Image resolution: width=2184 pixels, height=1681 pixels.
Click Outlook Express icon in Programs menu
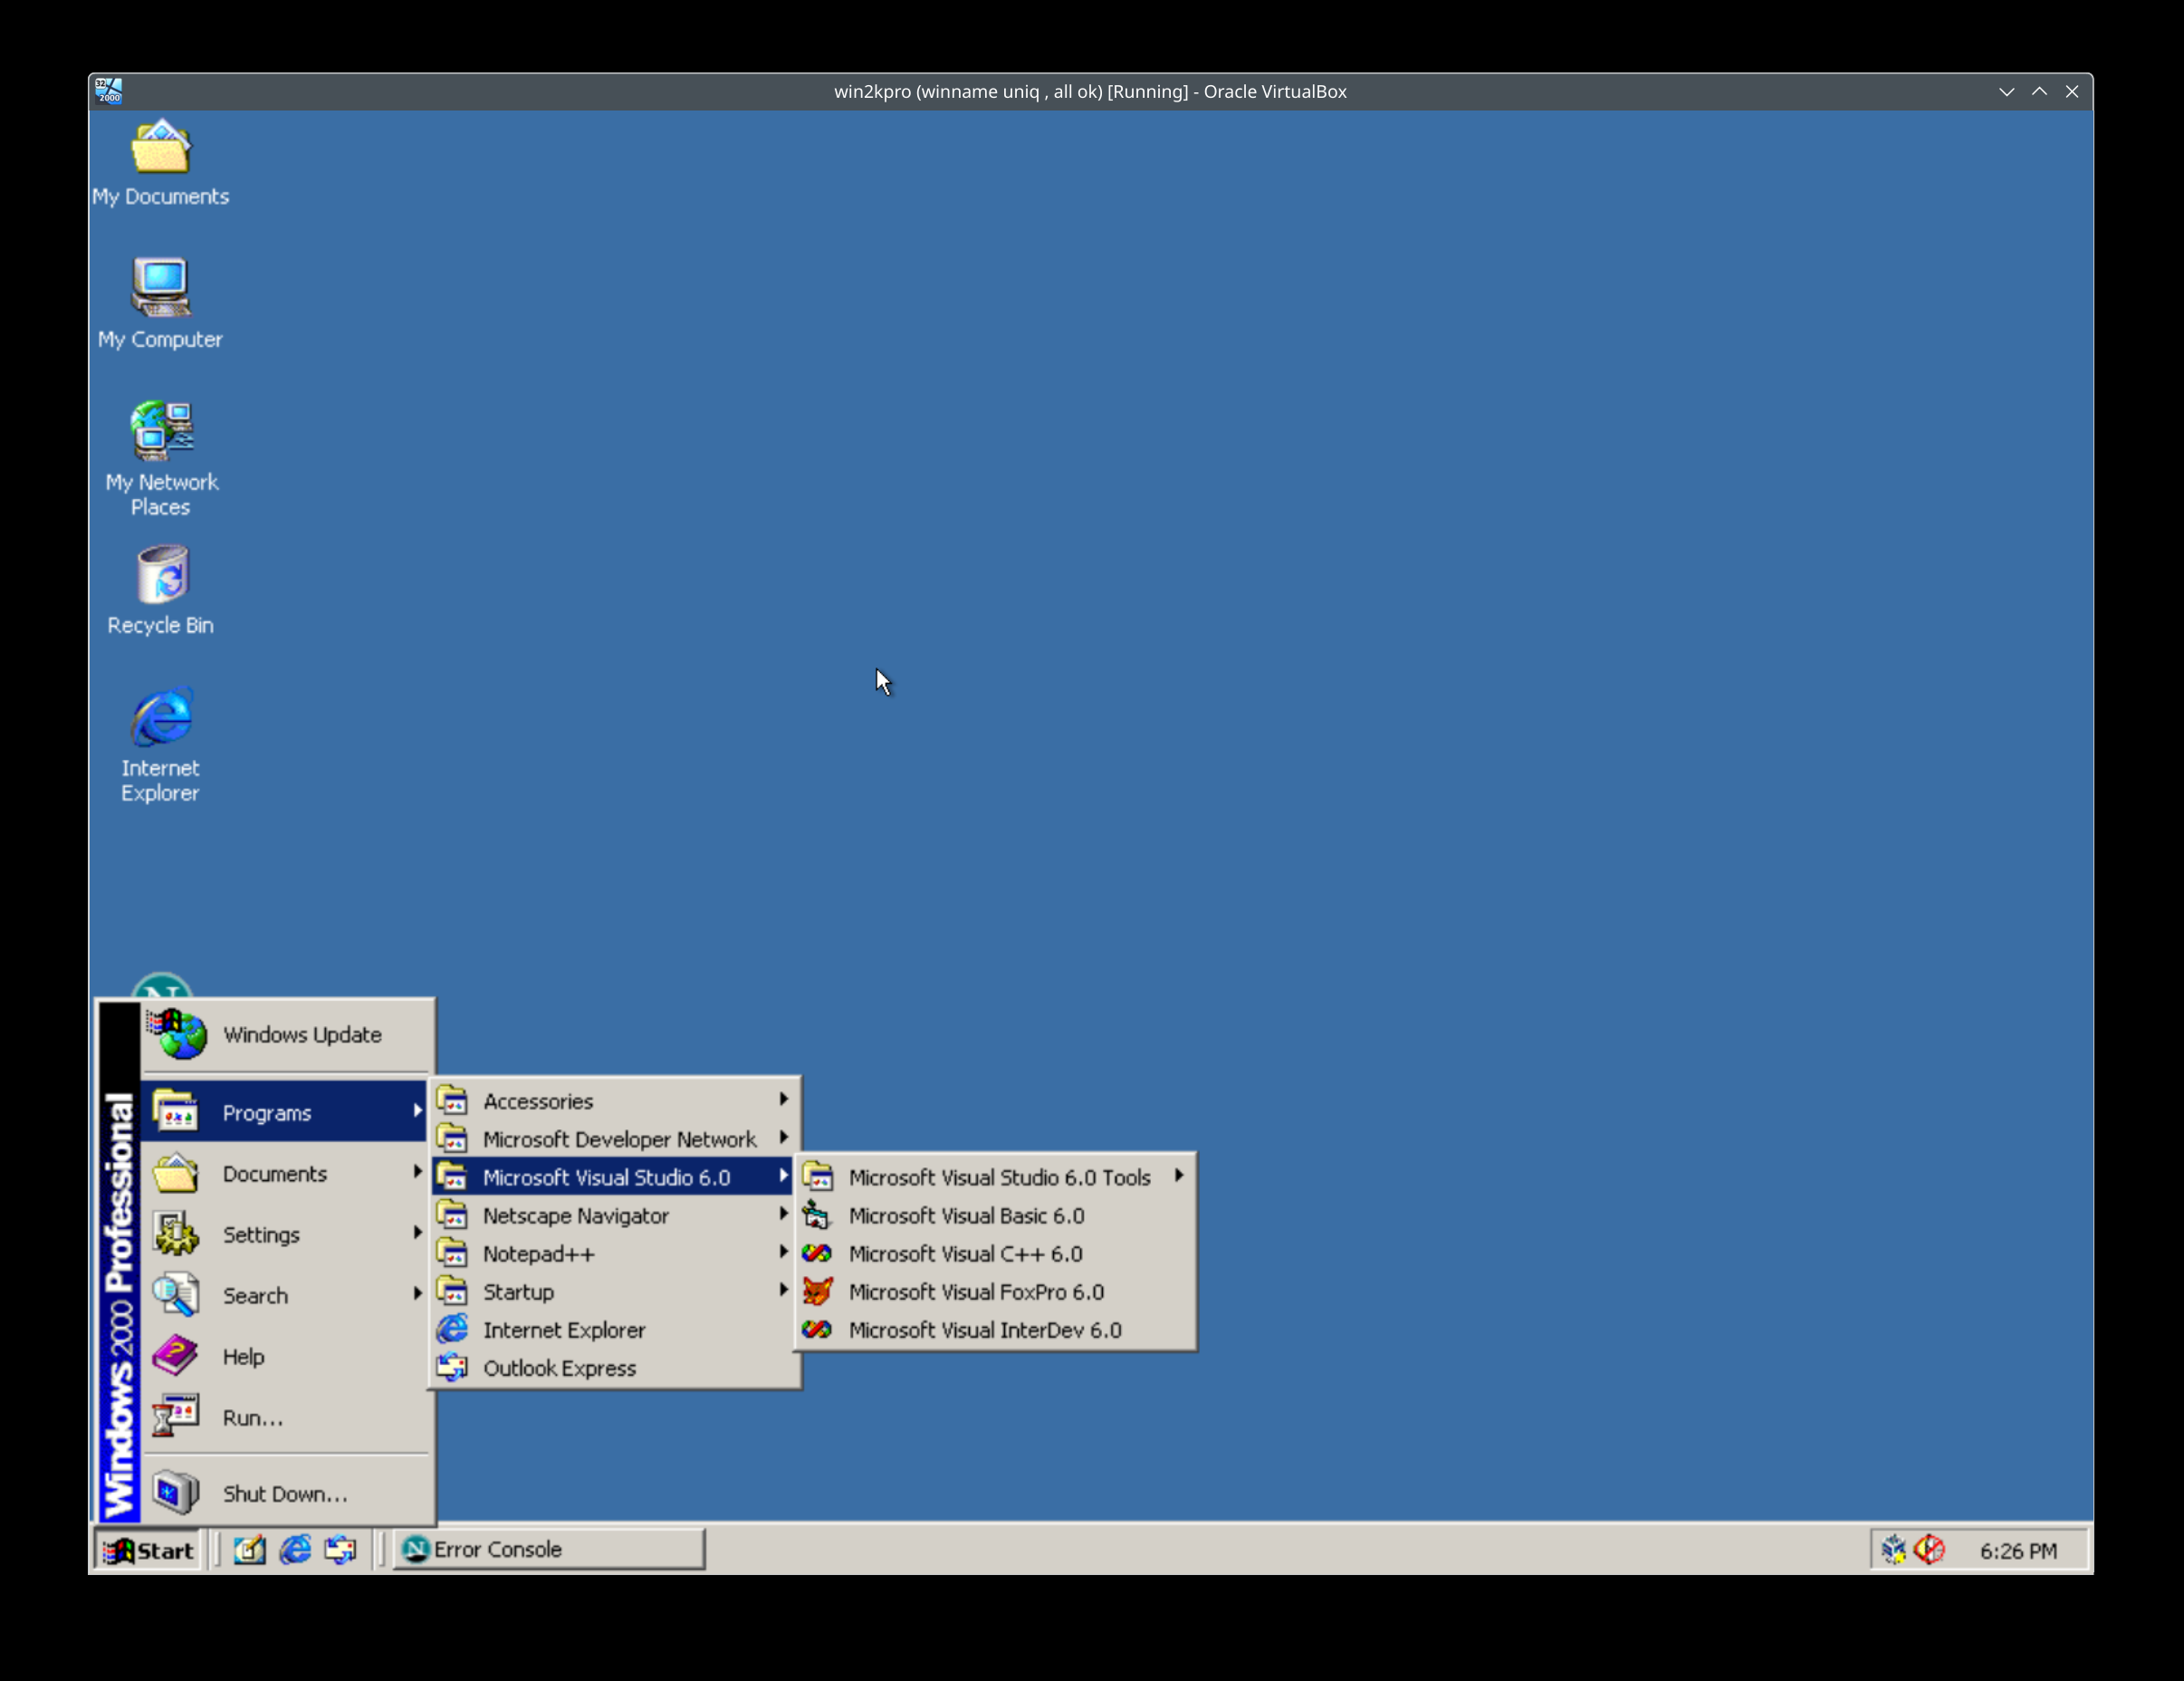click(x=452, y=1367)
